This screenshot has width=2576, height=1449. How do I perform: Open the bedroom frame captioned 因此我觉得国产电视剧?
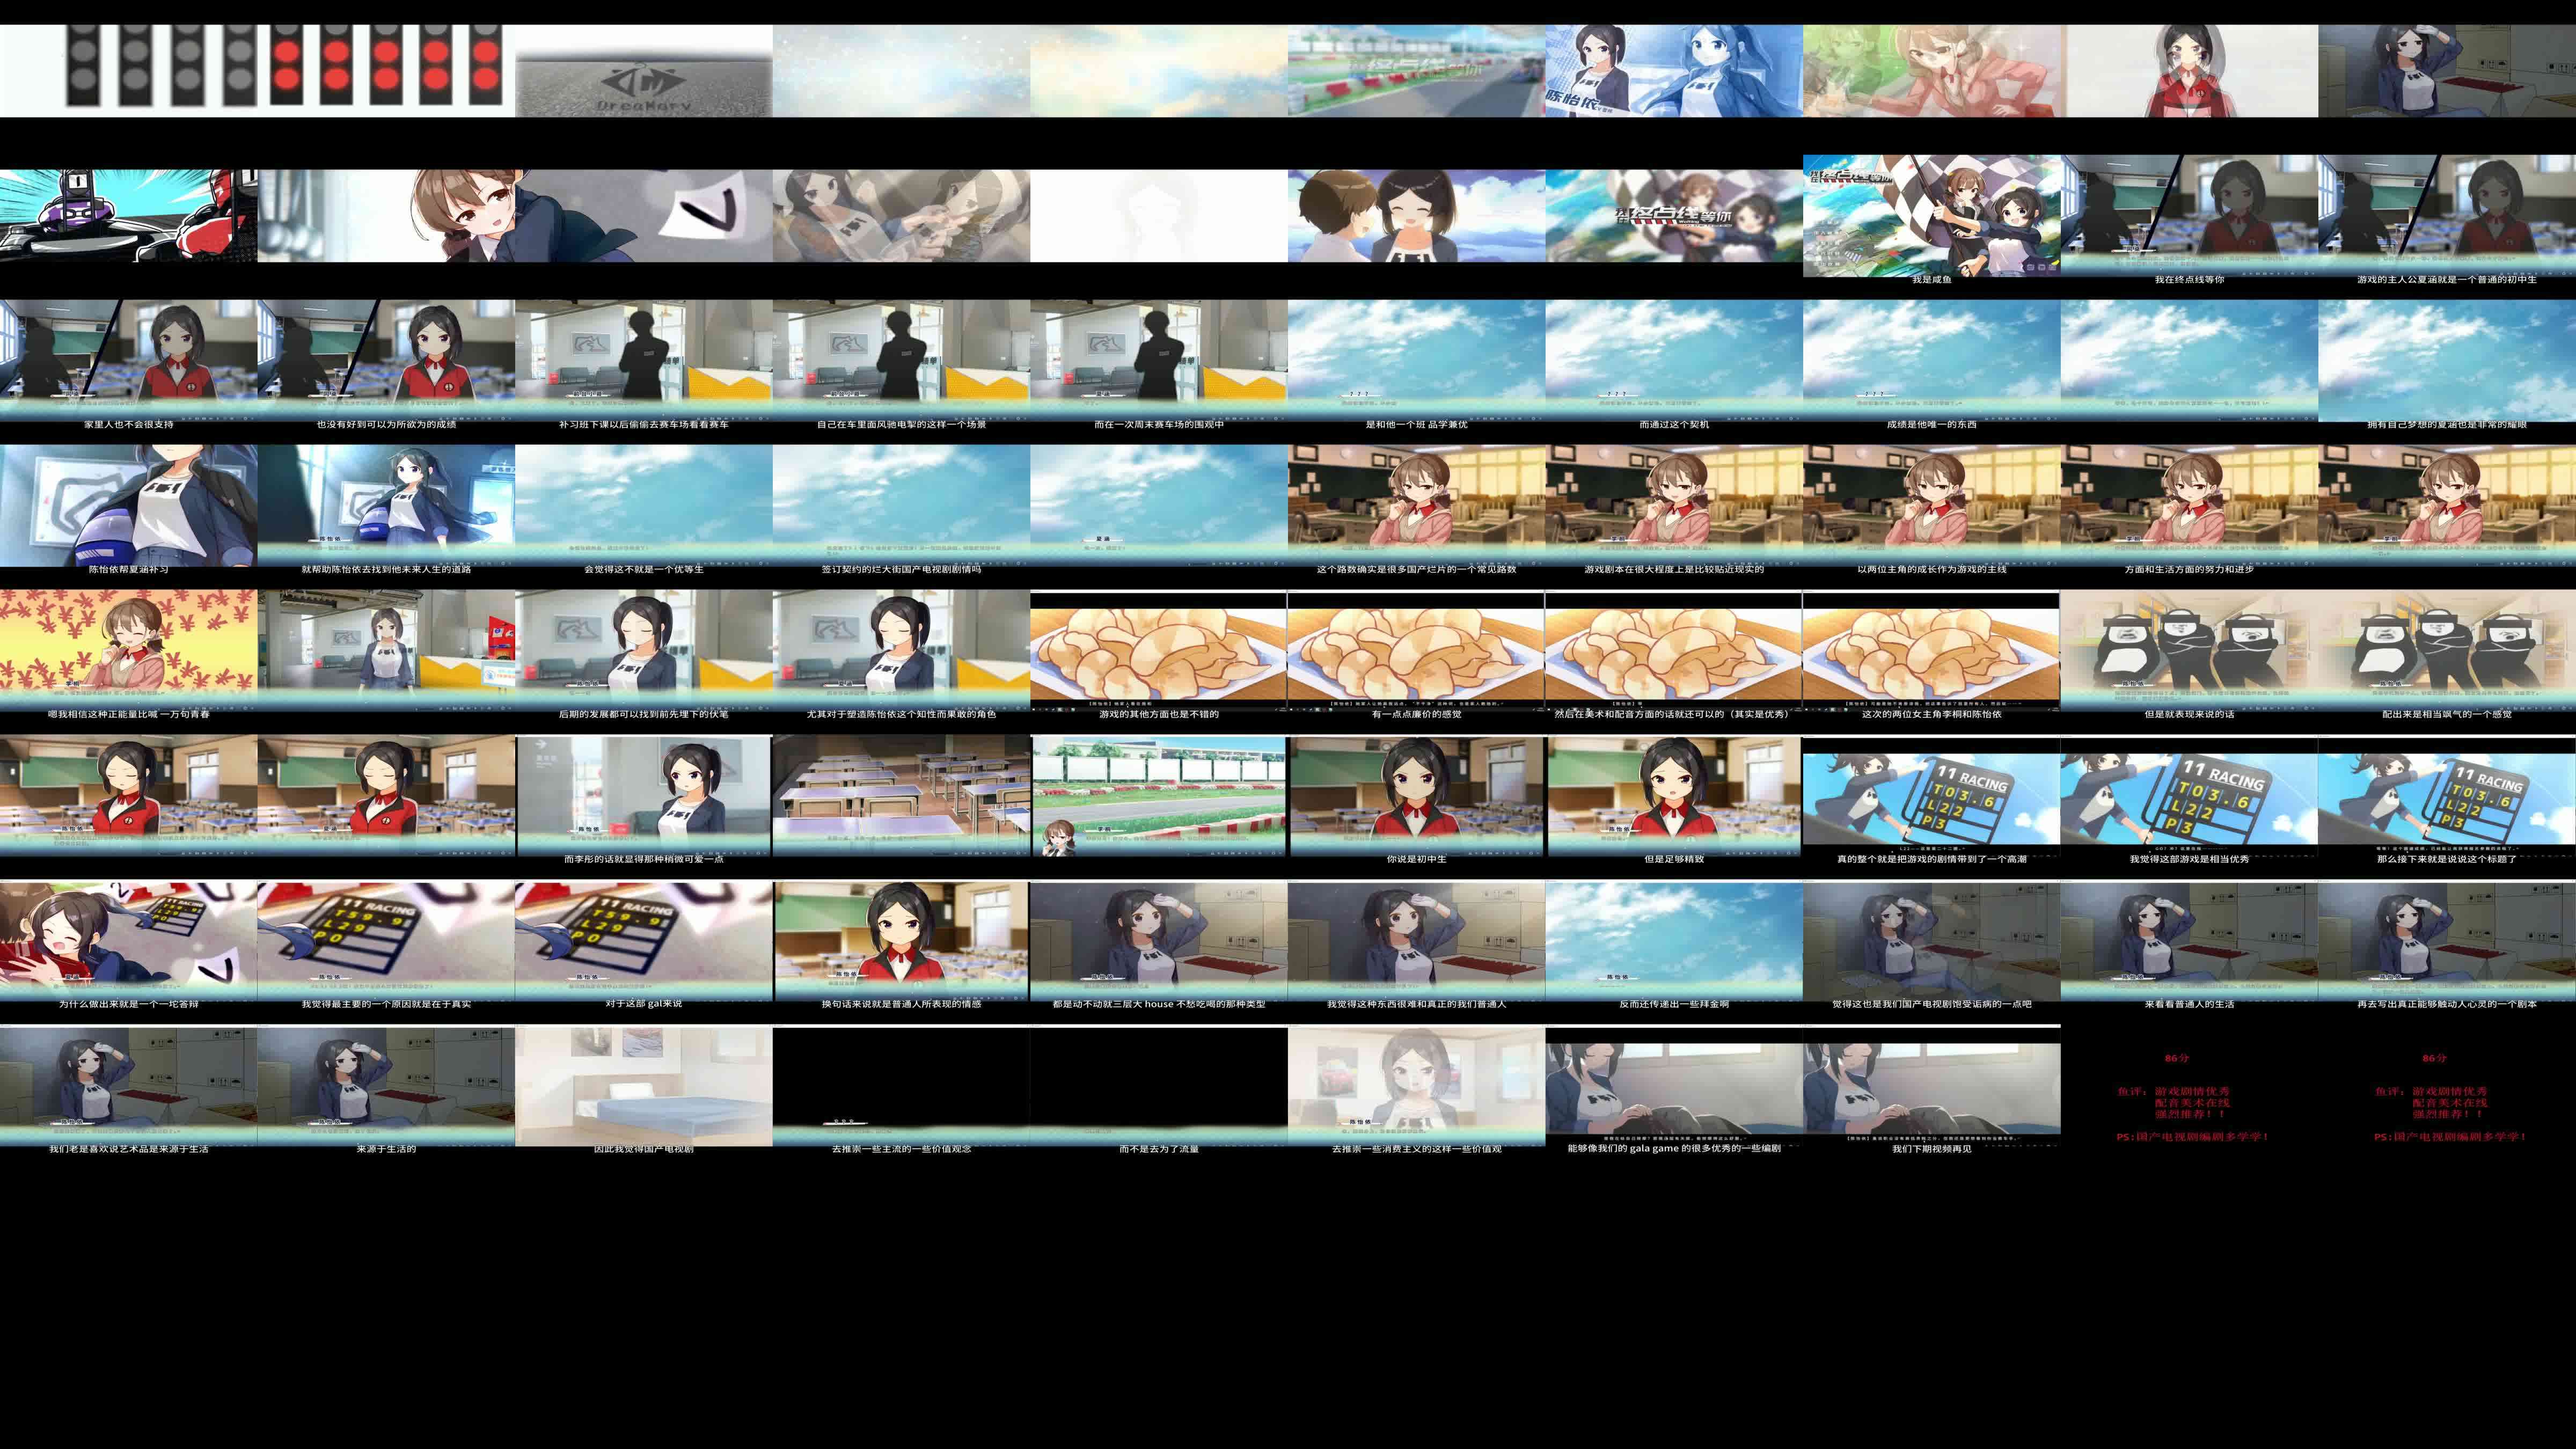coord(644,1086)
